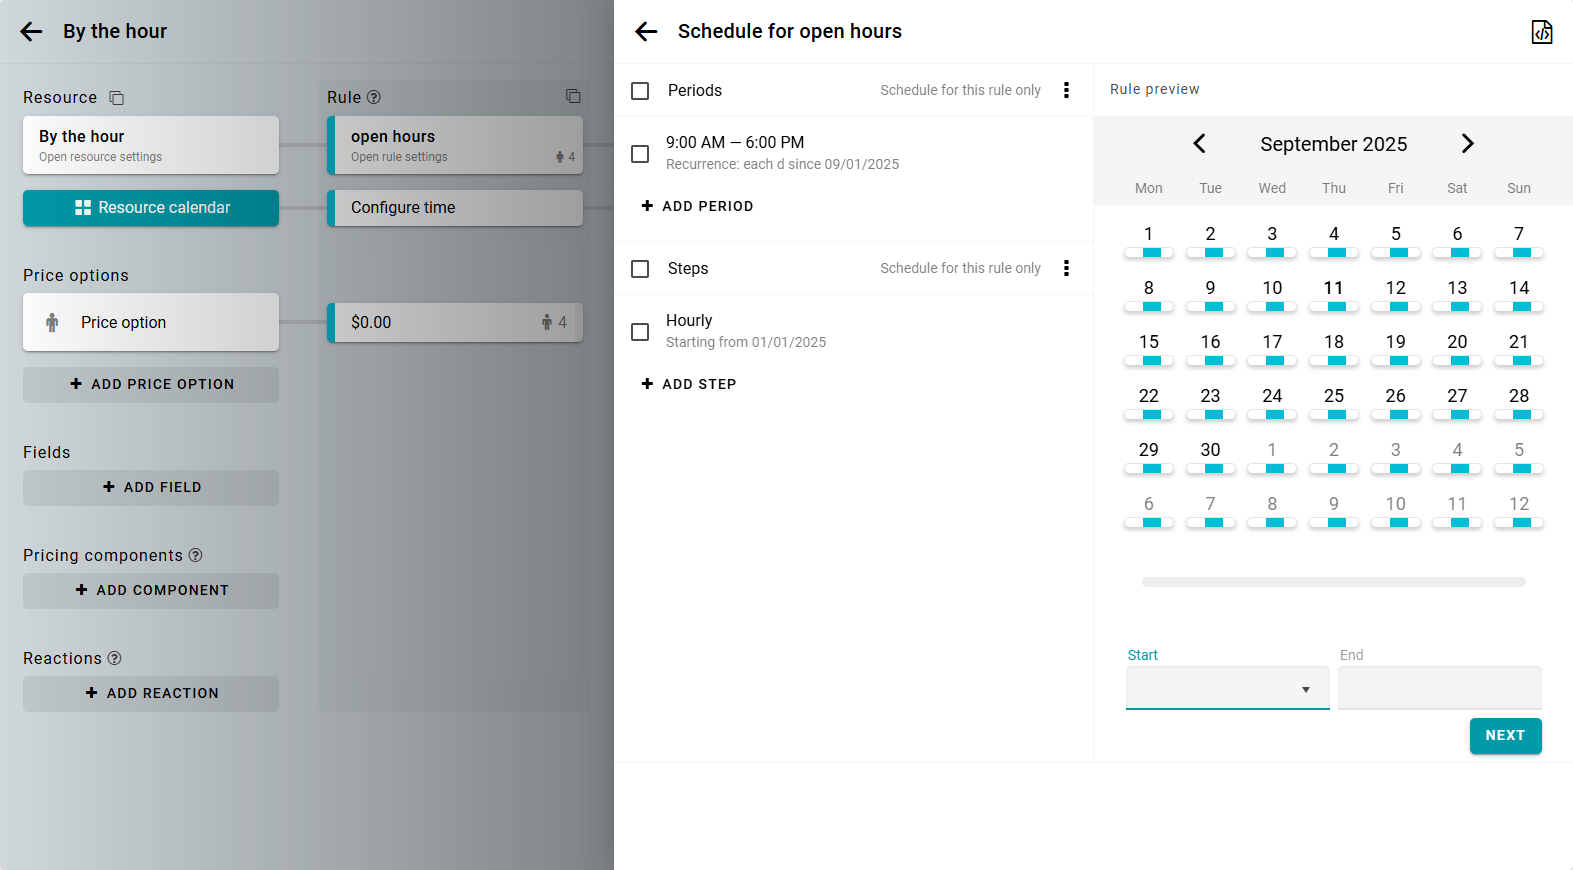The image size is (1573, 870).
Task: Click help icon next to Pricing components
Action: [196, 555]
